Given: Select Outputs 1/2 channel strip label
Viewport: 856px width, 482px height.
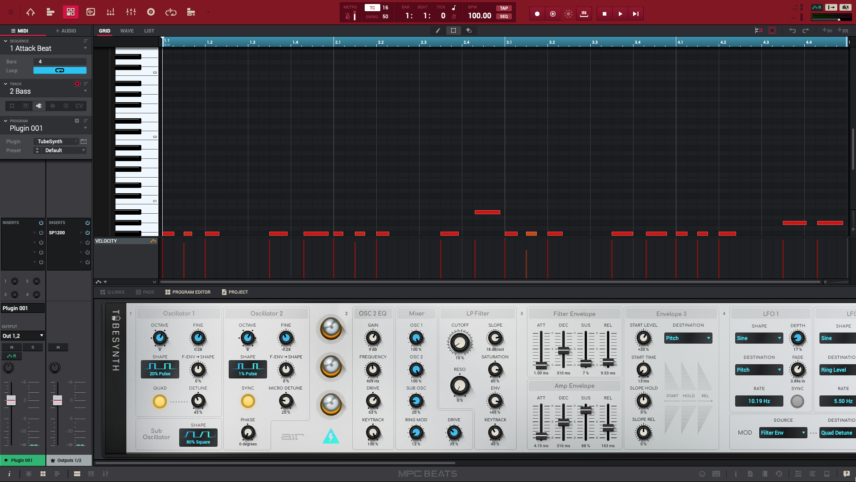Looking at the screenshot, I should tap(69, 461).
